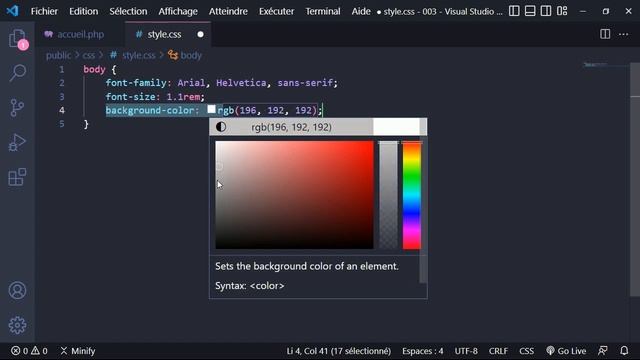Click the hue strip in color picker
Image resolution: width=640 pixels, height=360 pixels.
(411, 195)
